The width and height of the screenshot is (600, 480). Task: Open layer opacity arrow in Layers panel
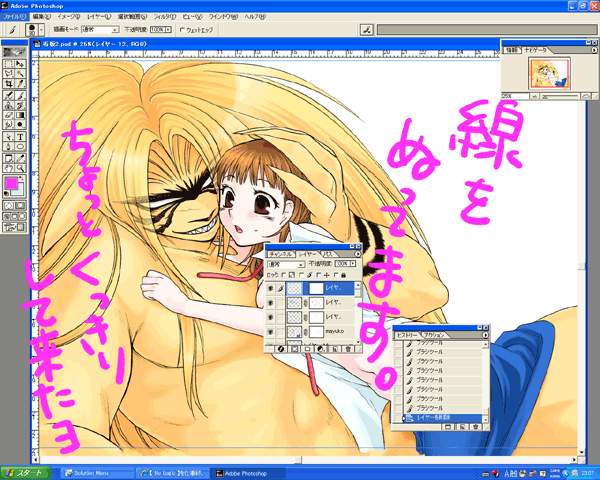click(353, 264)
